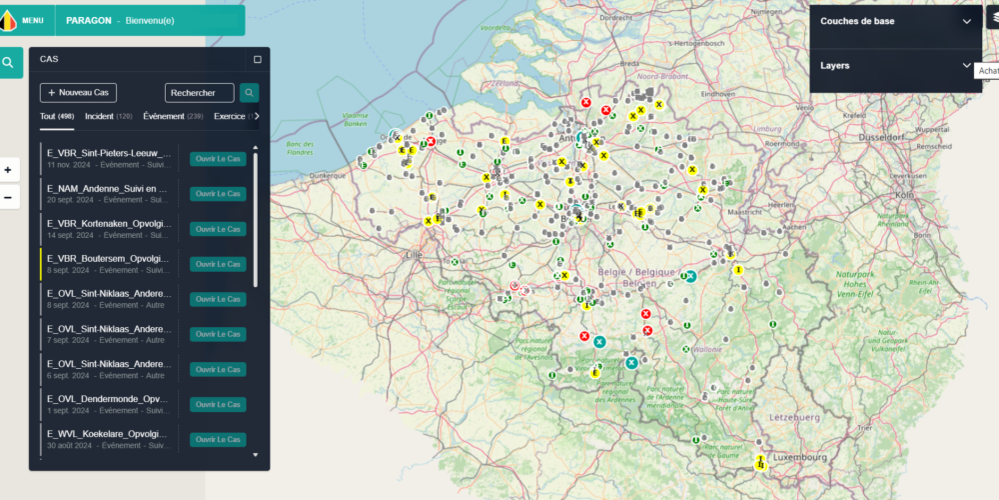
Task: Click yellow X marker under Noord-Brabant label
Action: pyautogui.click(x=659, y=104)
